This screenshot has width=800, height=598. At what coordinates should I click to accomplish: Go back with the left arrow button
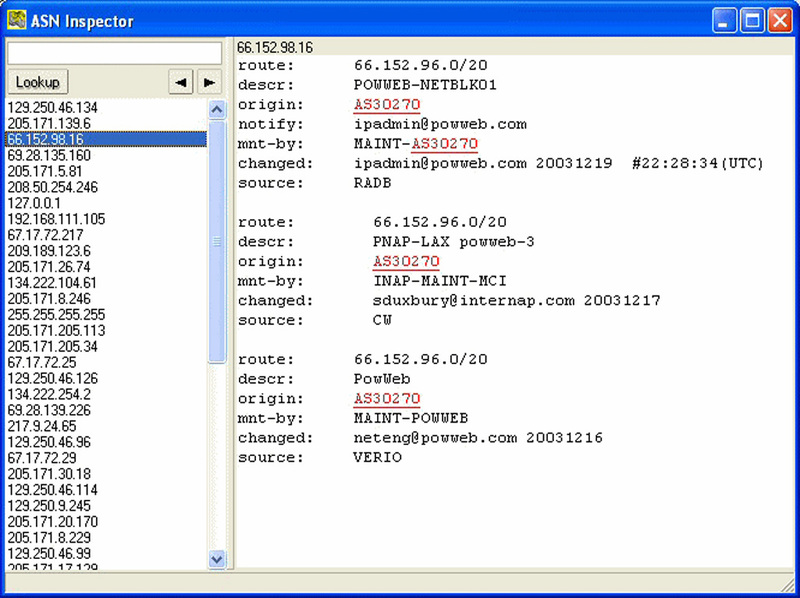181,82
